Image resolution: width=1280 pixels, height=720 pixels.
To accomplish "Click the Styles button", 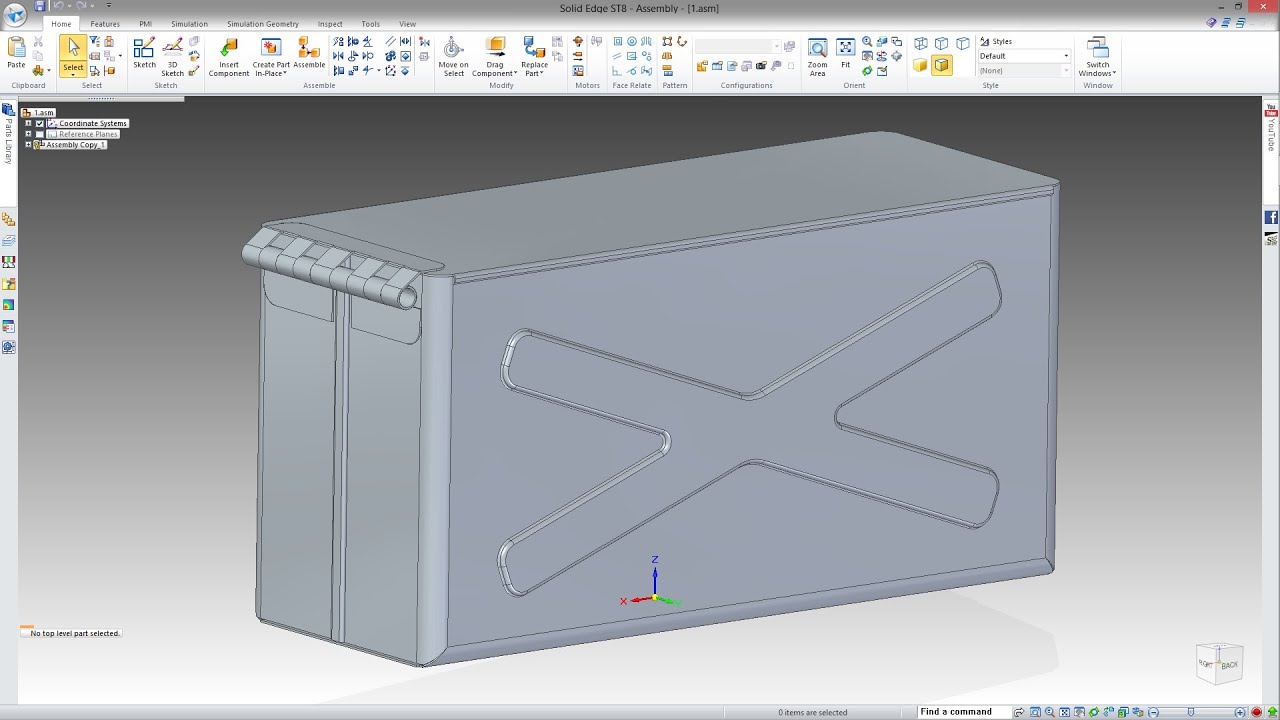I will pos(996,42).
